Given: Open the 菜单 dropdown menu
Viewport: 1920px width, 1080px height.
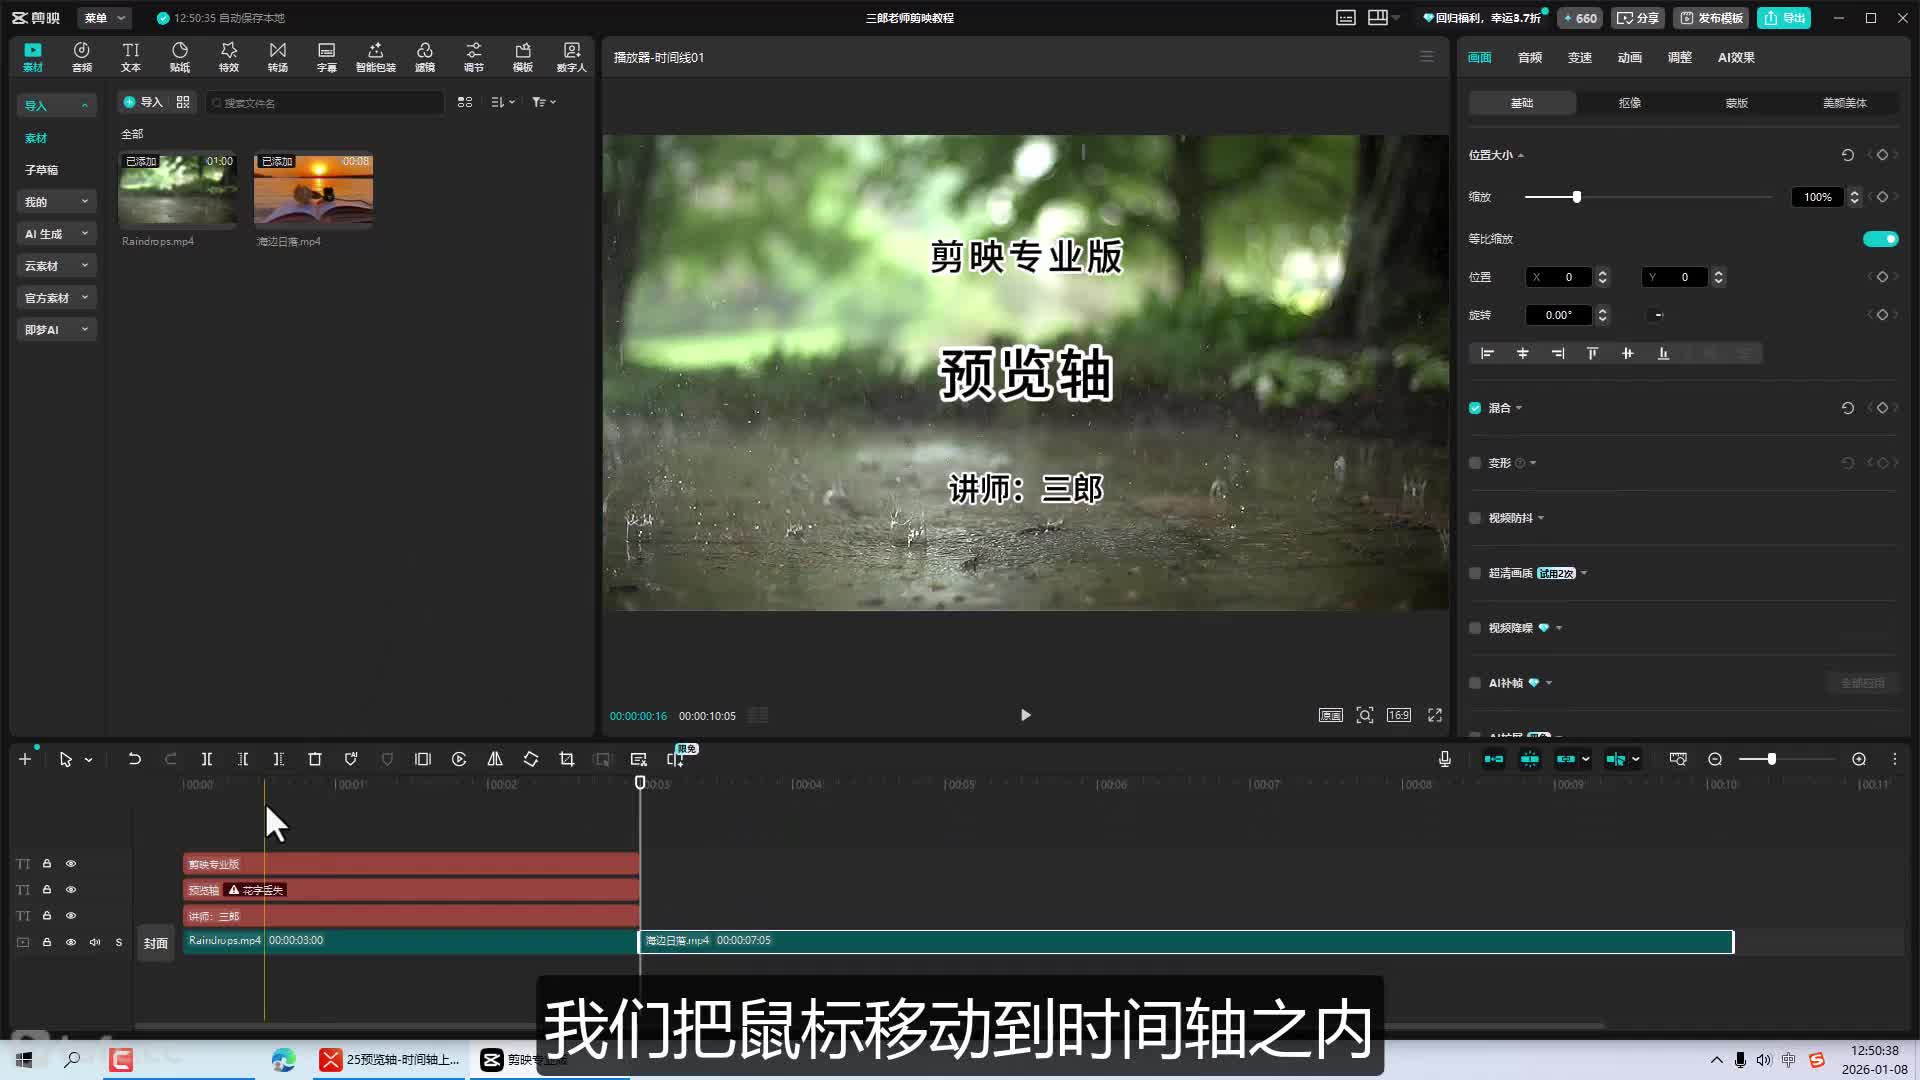Looking at the screenshot, I should pos(104,18).
